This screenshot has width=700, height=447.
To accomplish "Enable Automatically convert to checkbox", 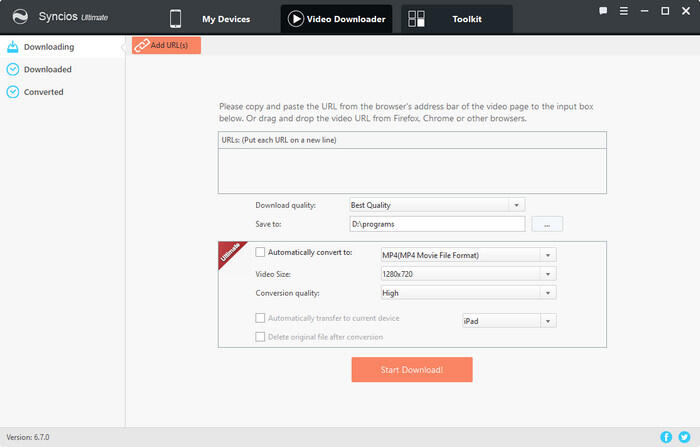I will (x=261, y=253).
